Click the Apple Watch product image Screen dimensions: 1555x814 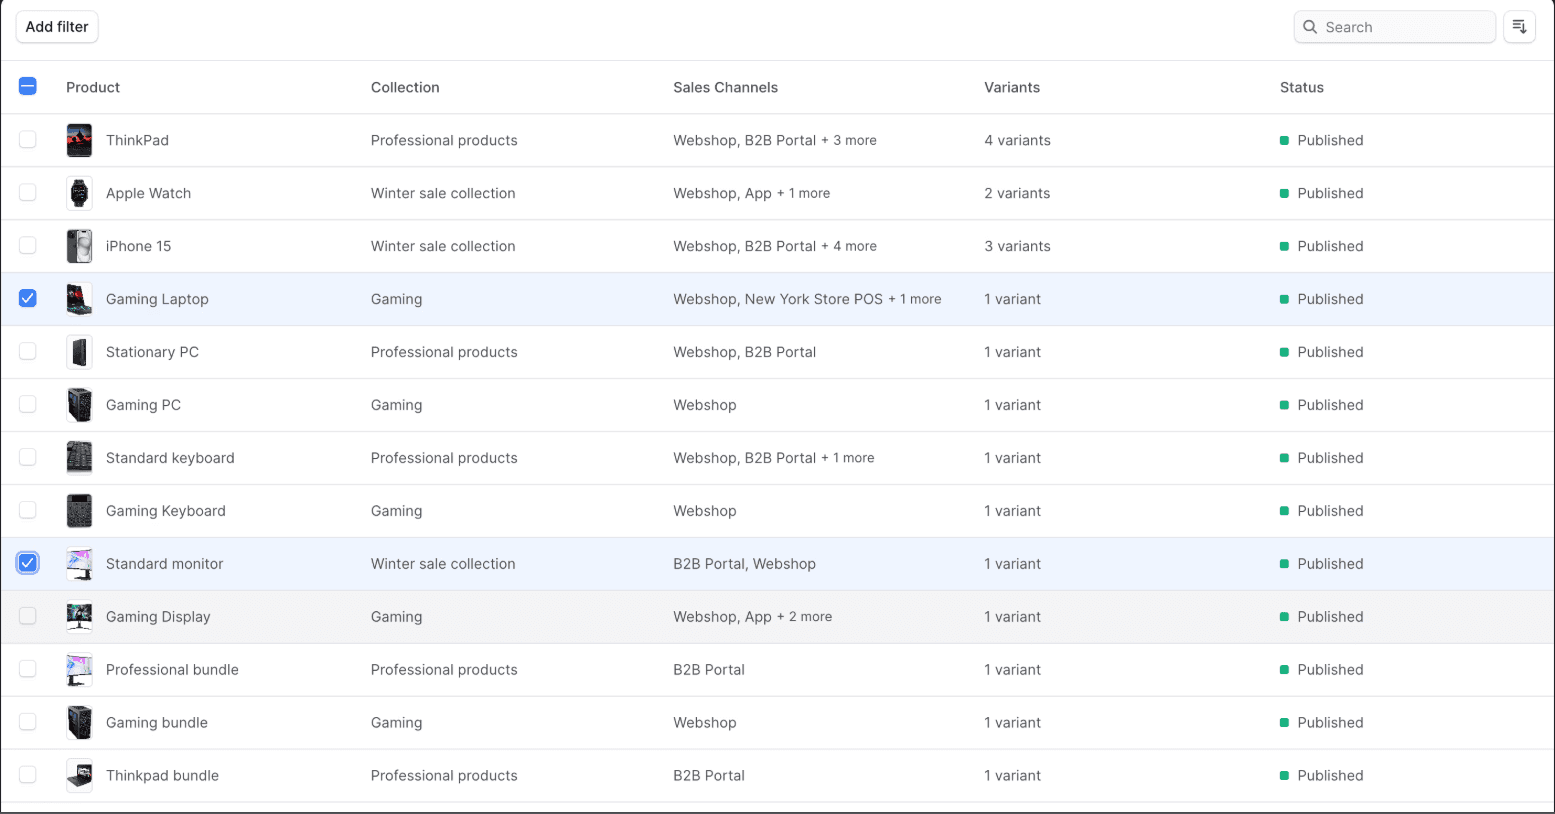(79, 192)
